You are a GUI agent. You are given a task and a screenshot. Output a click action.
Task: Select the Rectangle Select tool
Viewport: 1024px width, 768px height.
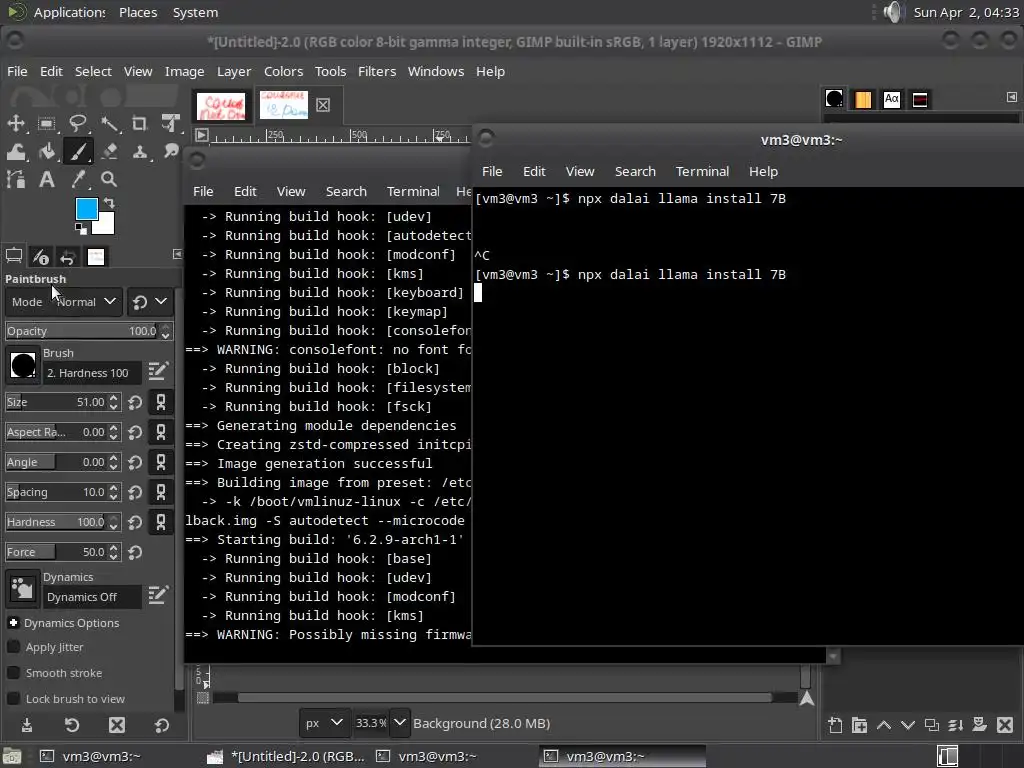tap(46, 123)
